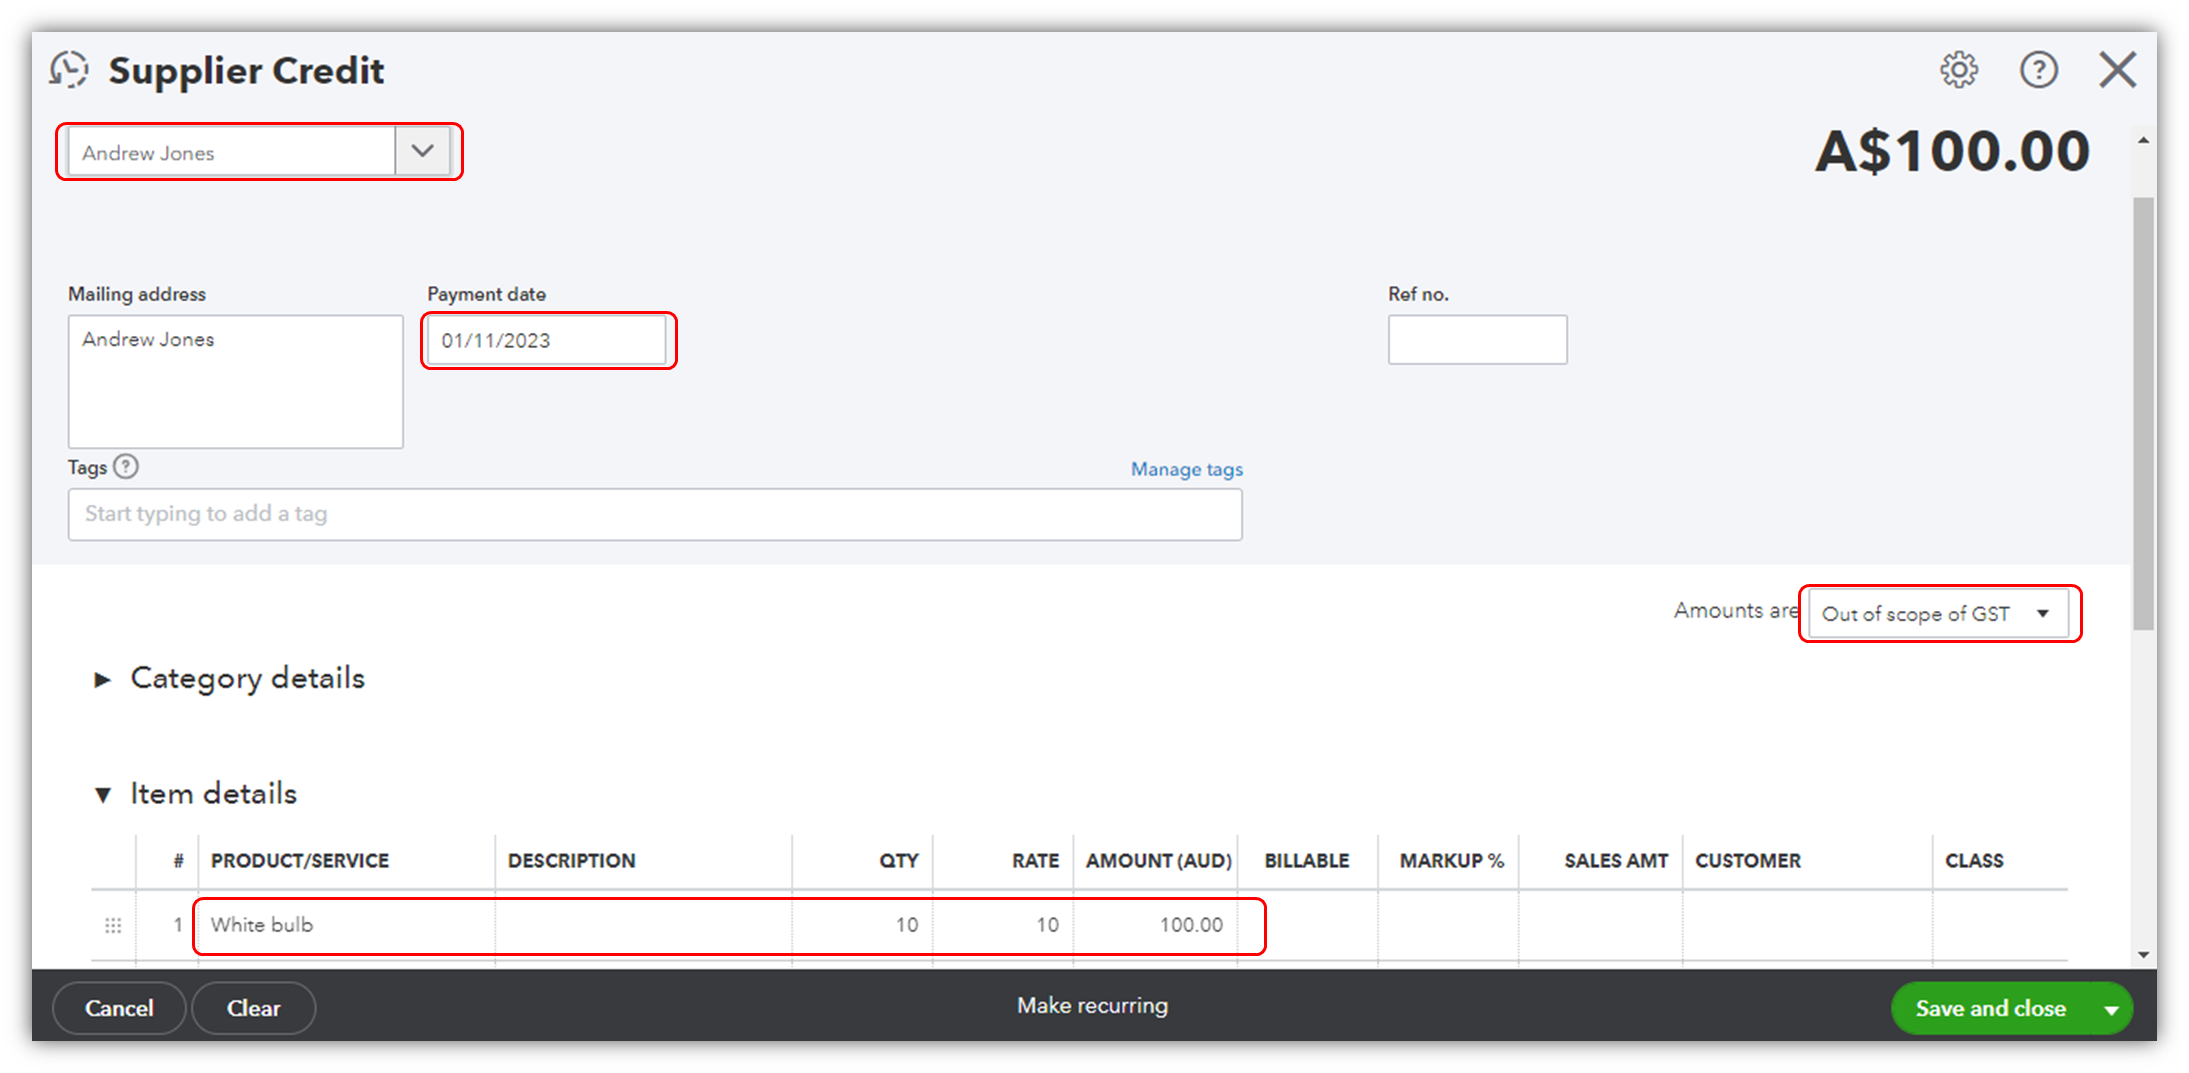Click the Cancel button
The width and height of the screenshot is (2189, 1073).
point(119,1008)
